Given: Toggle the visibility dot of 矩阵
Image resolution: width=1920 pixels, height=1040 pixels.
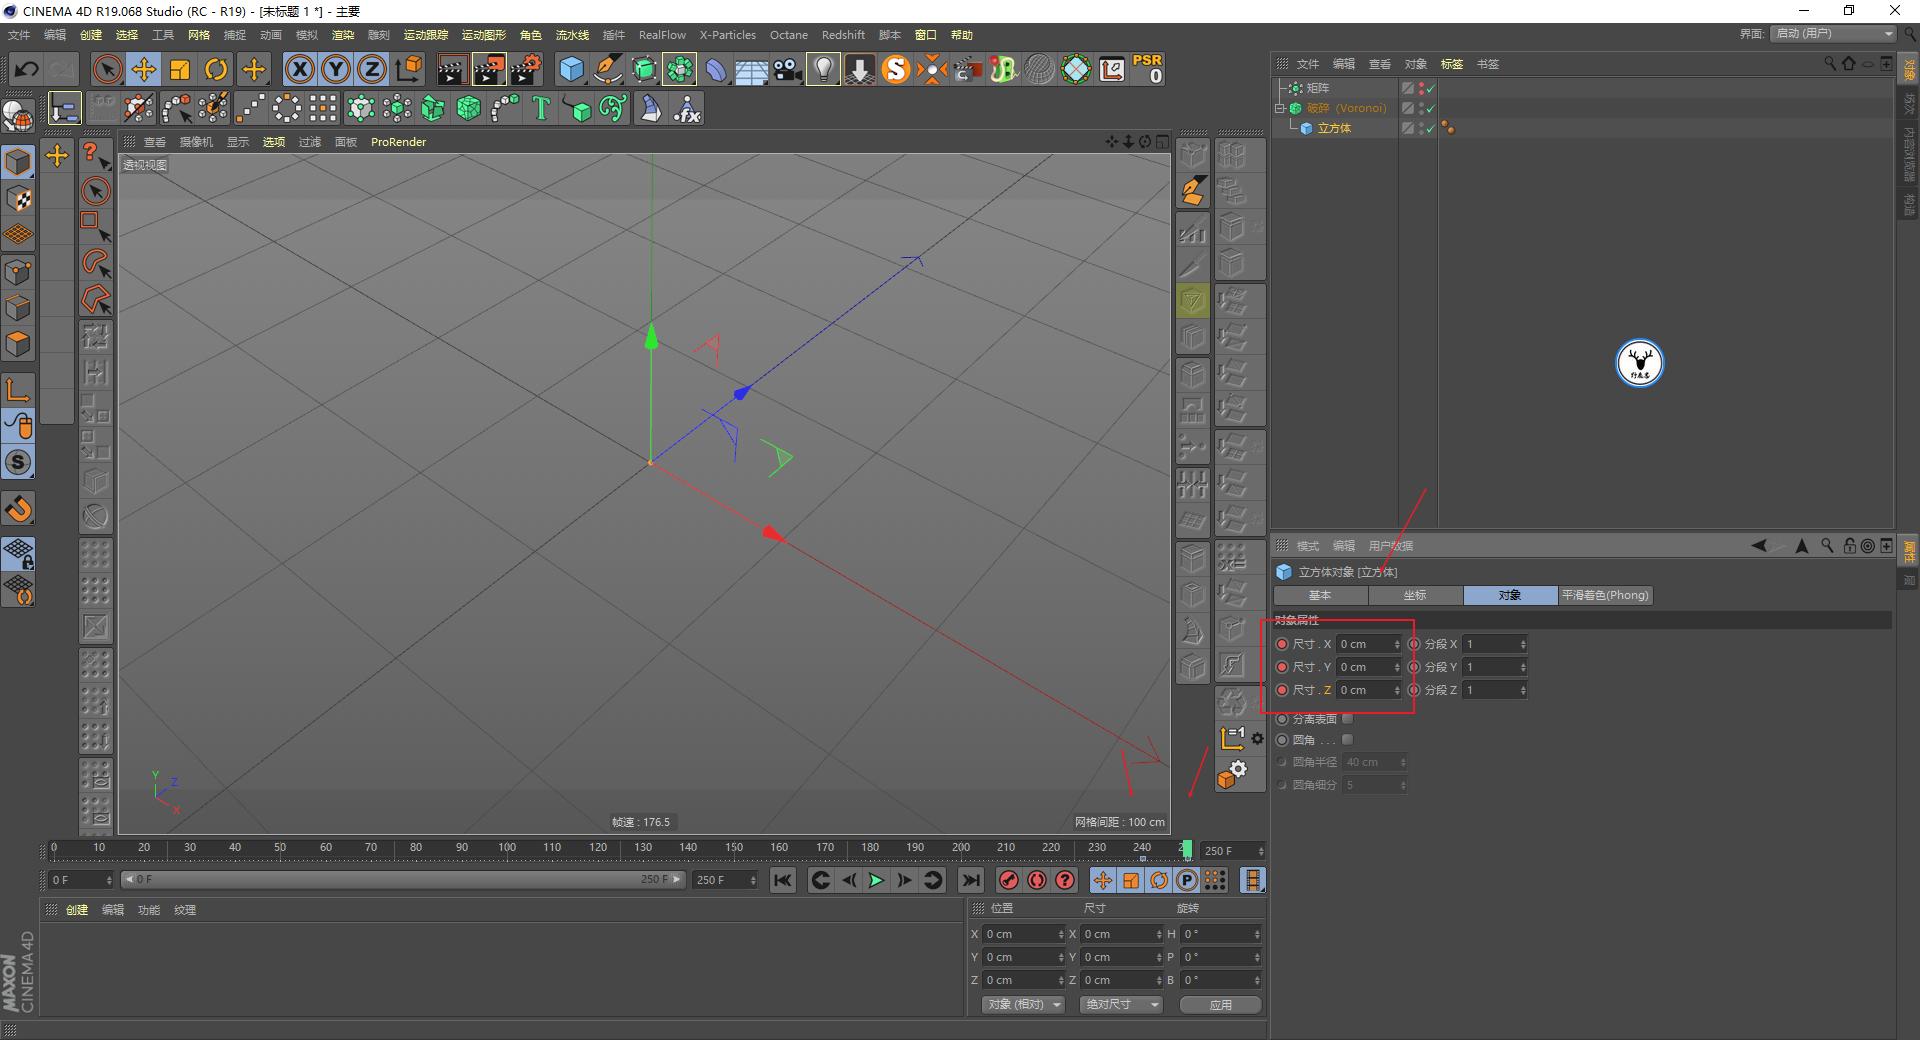Looking at the screenshot, I should 1422,85.
